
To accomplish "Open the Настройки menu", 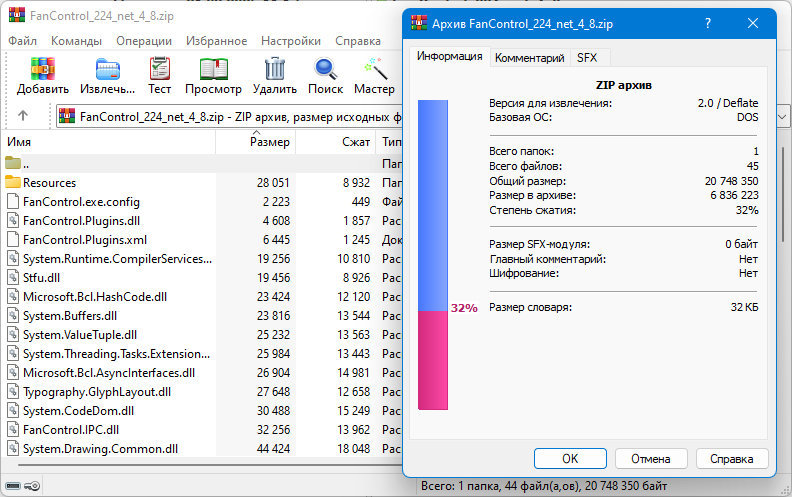I will tap(291, 41).
